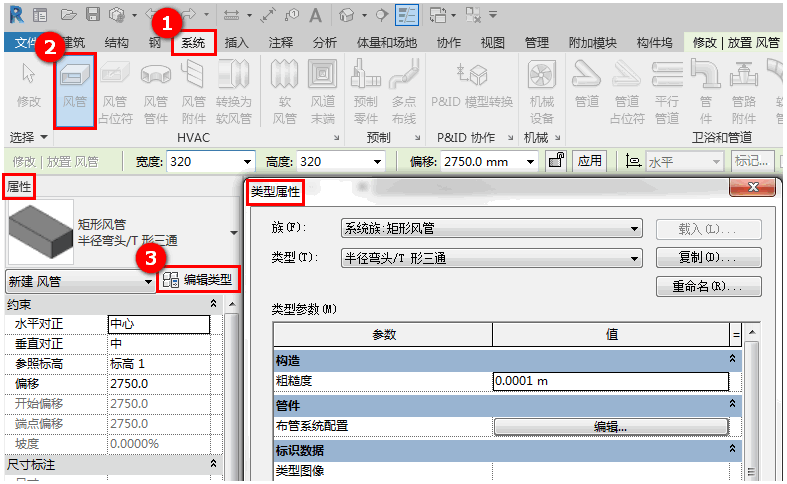Click the 编辑类型 edit type button
This screenshot has width=787, height=484.
pos(199,280)
